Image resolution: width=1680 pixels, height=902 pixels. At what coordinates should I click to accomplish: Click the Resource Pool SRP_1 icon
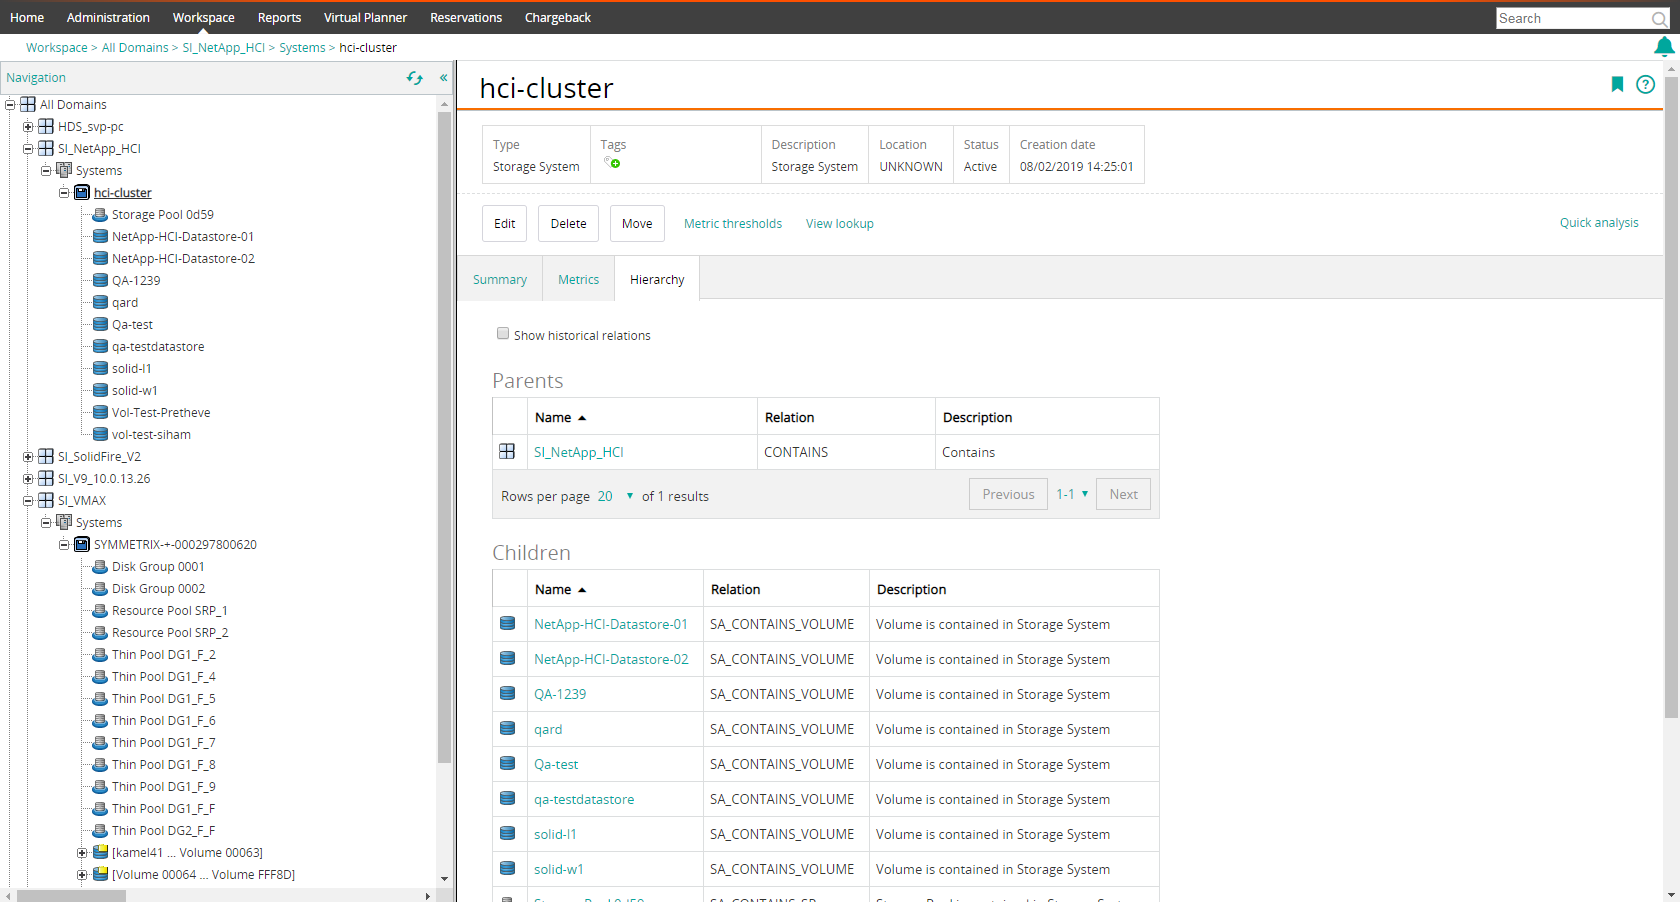(100, 610)
